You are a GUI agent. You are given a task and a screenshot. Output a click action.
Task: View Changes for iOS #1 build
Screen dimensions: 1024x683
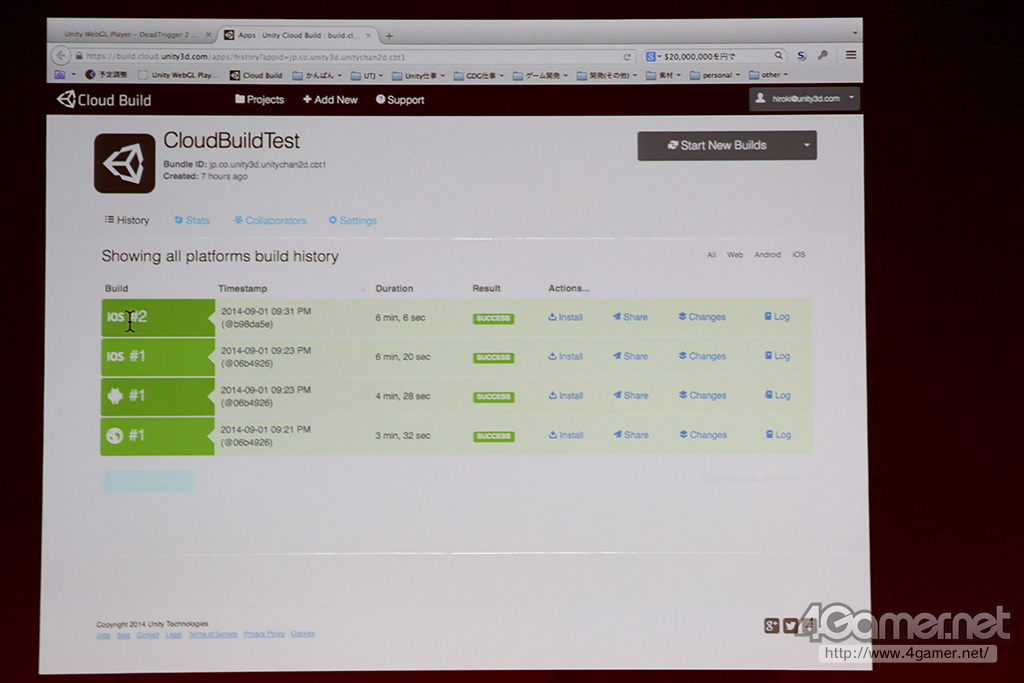pyautogui.click(x=702, y=356)
